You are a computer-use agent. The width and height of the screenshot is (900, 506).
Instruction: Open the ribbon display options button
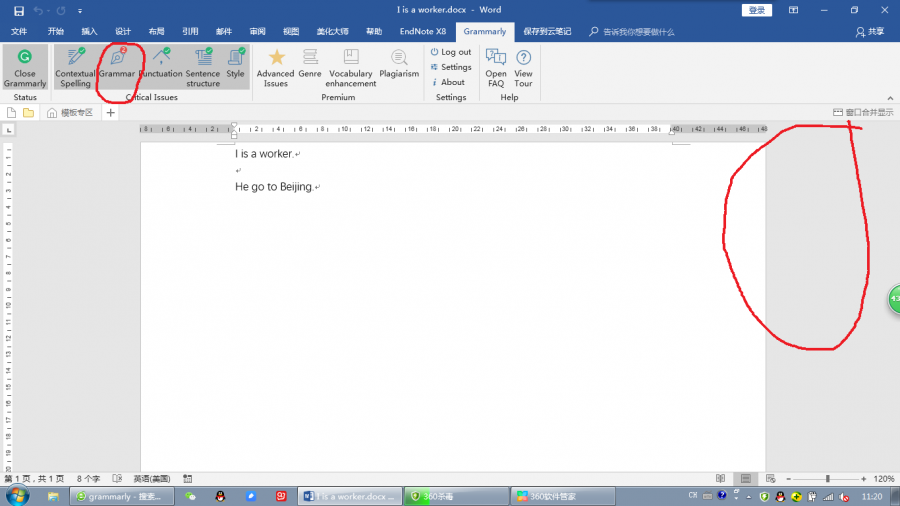(793, 10)
